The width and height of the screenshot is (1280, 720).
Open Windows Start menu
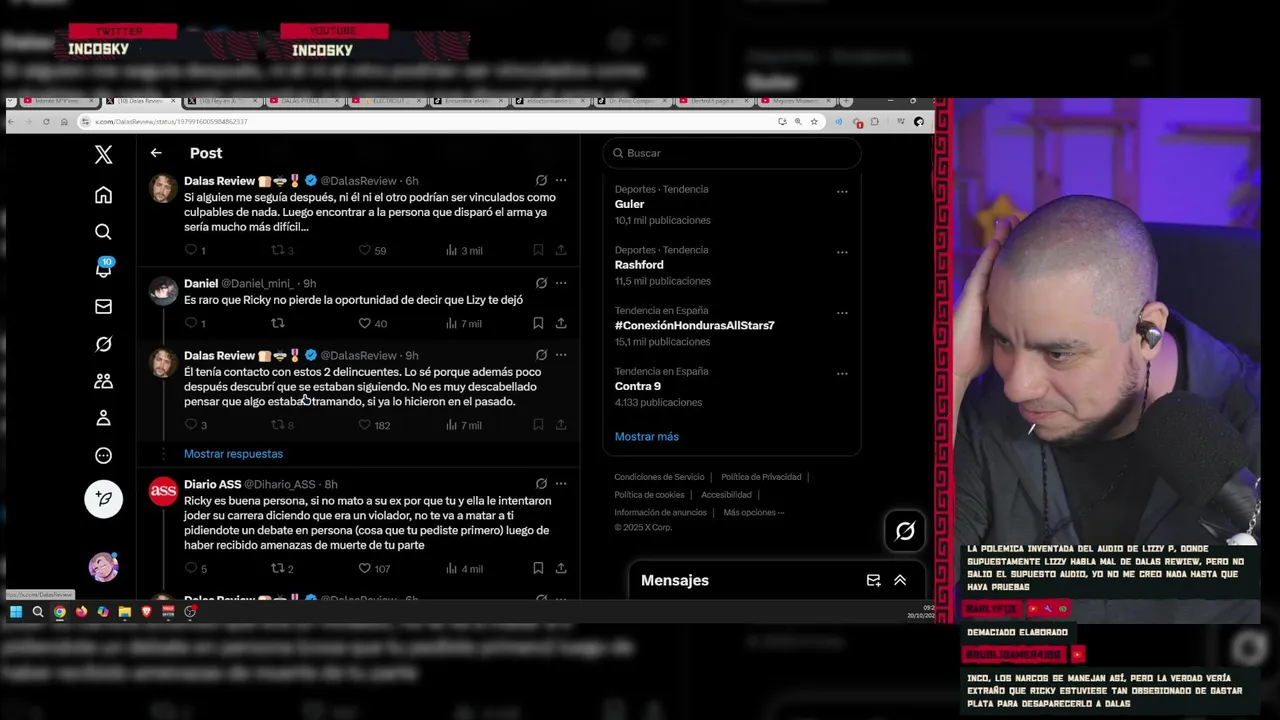coord(16,612)
